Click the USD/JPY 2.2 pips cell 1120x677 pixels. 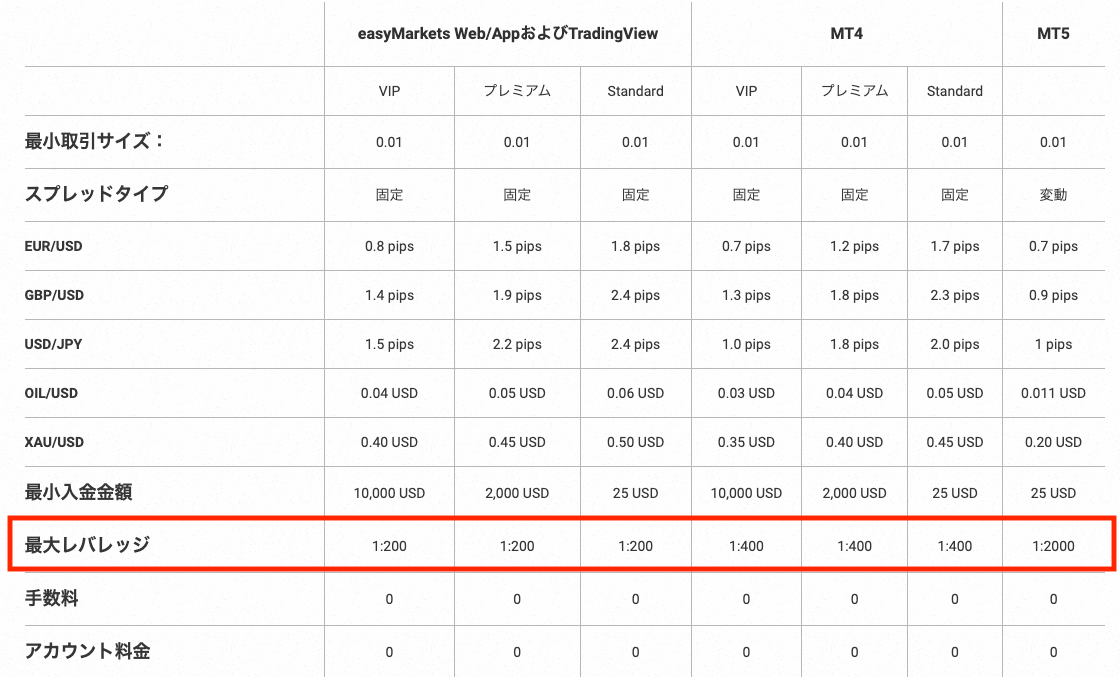point(517,344)
